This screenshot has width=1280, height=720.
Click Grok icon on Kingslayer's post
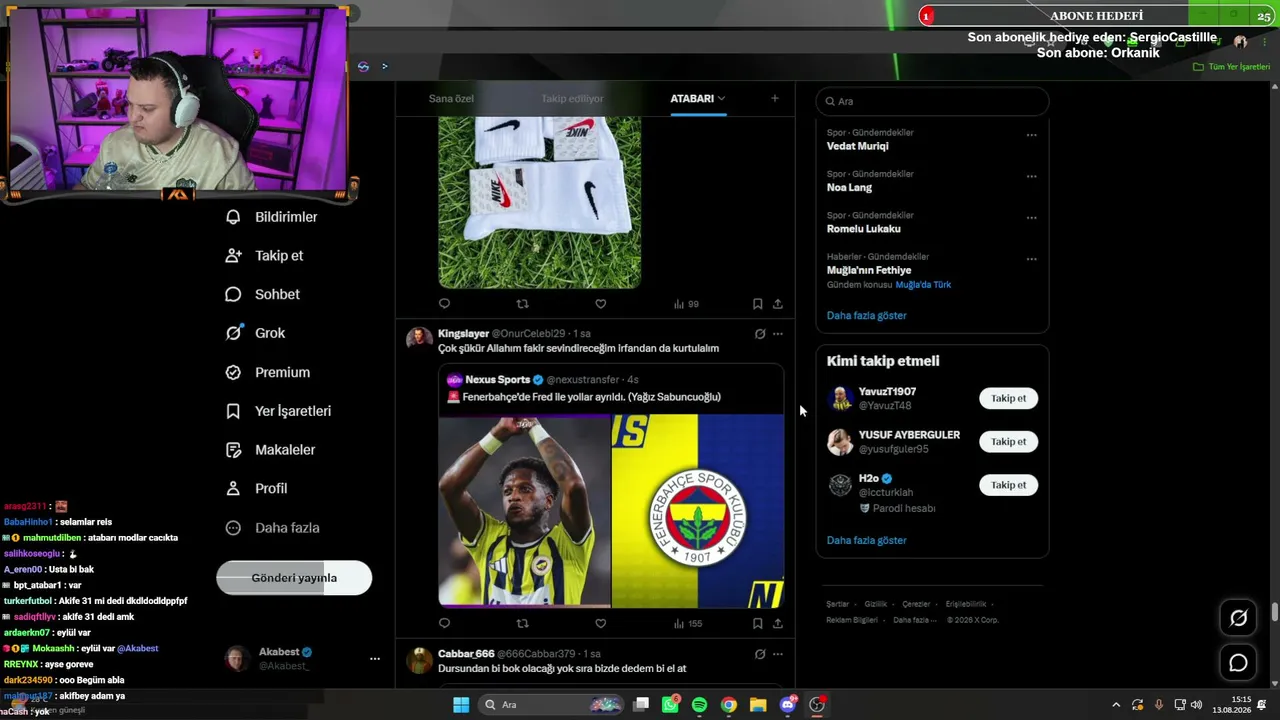(x=760, y=334)
